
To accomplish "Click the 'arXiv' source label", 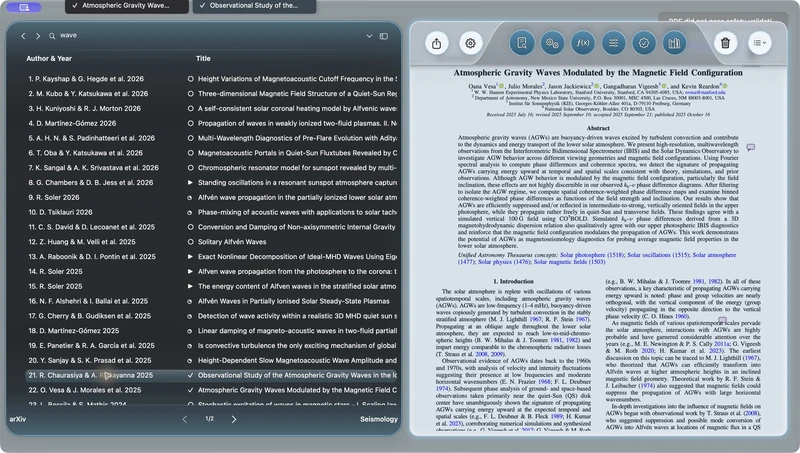I will 17,419.
